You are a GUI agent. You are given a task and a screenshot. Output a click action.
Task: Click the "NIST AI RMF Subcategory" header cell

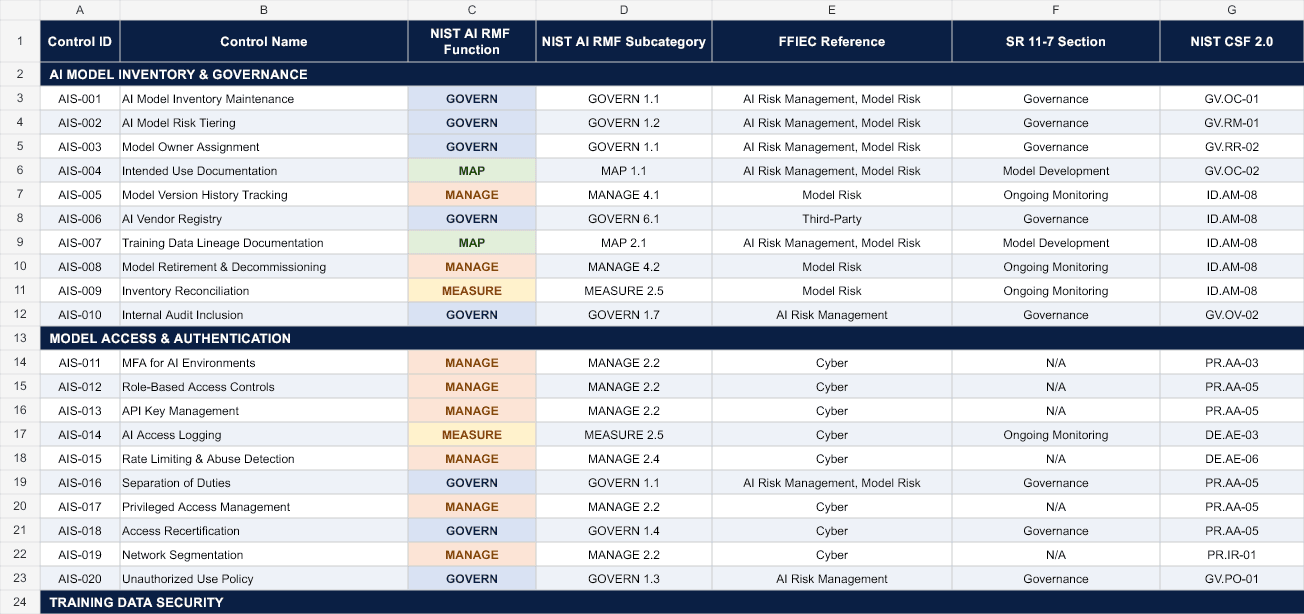tap(624, 41)
